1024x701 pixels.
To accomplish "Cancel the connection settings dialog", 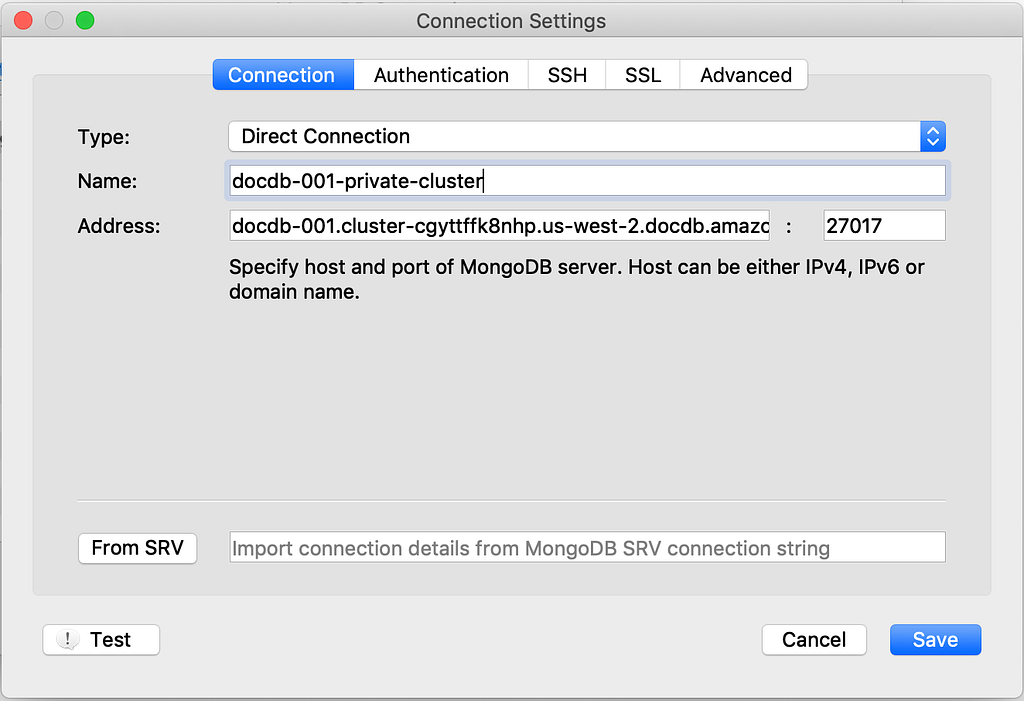I will [814, 640].
